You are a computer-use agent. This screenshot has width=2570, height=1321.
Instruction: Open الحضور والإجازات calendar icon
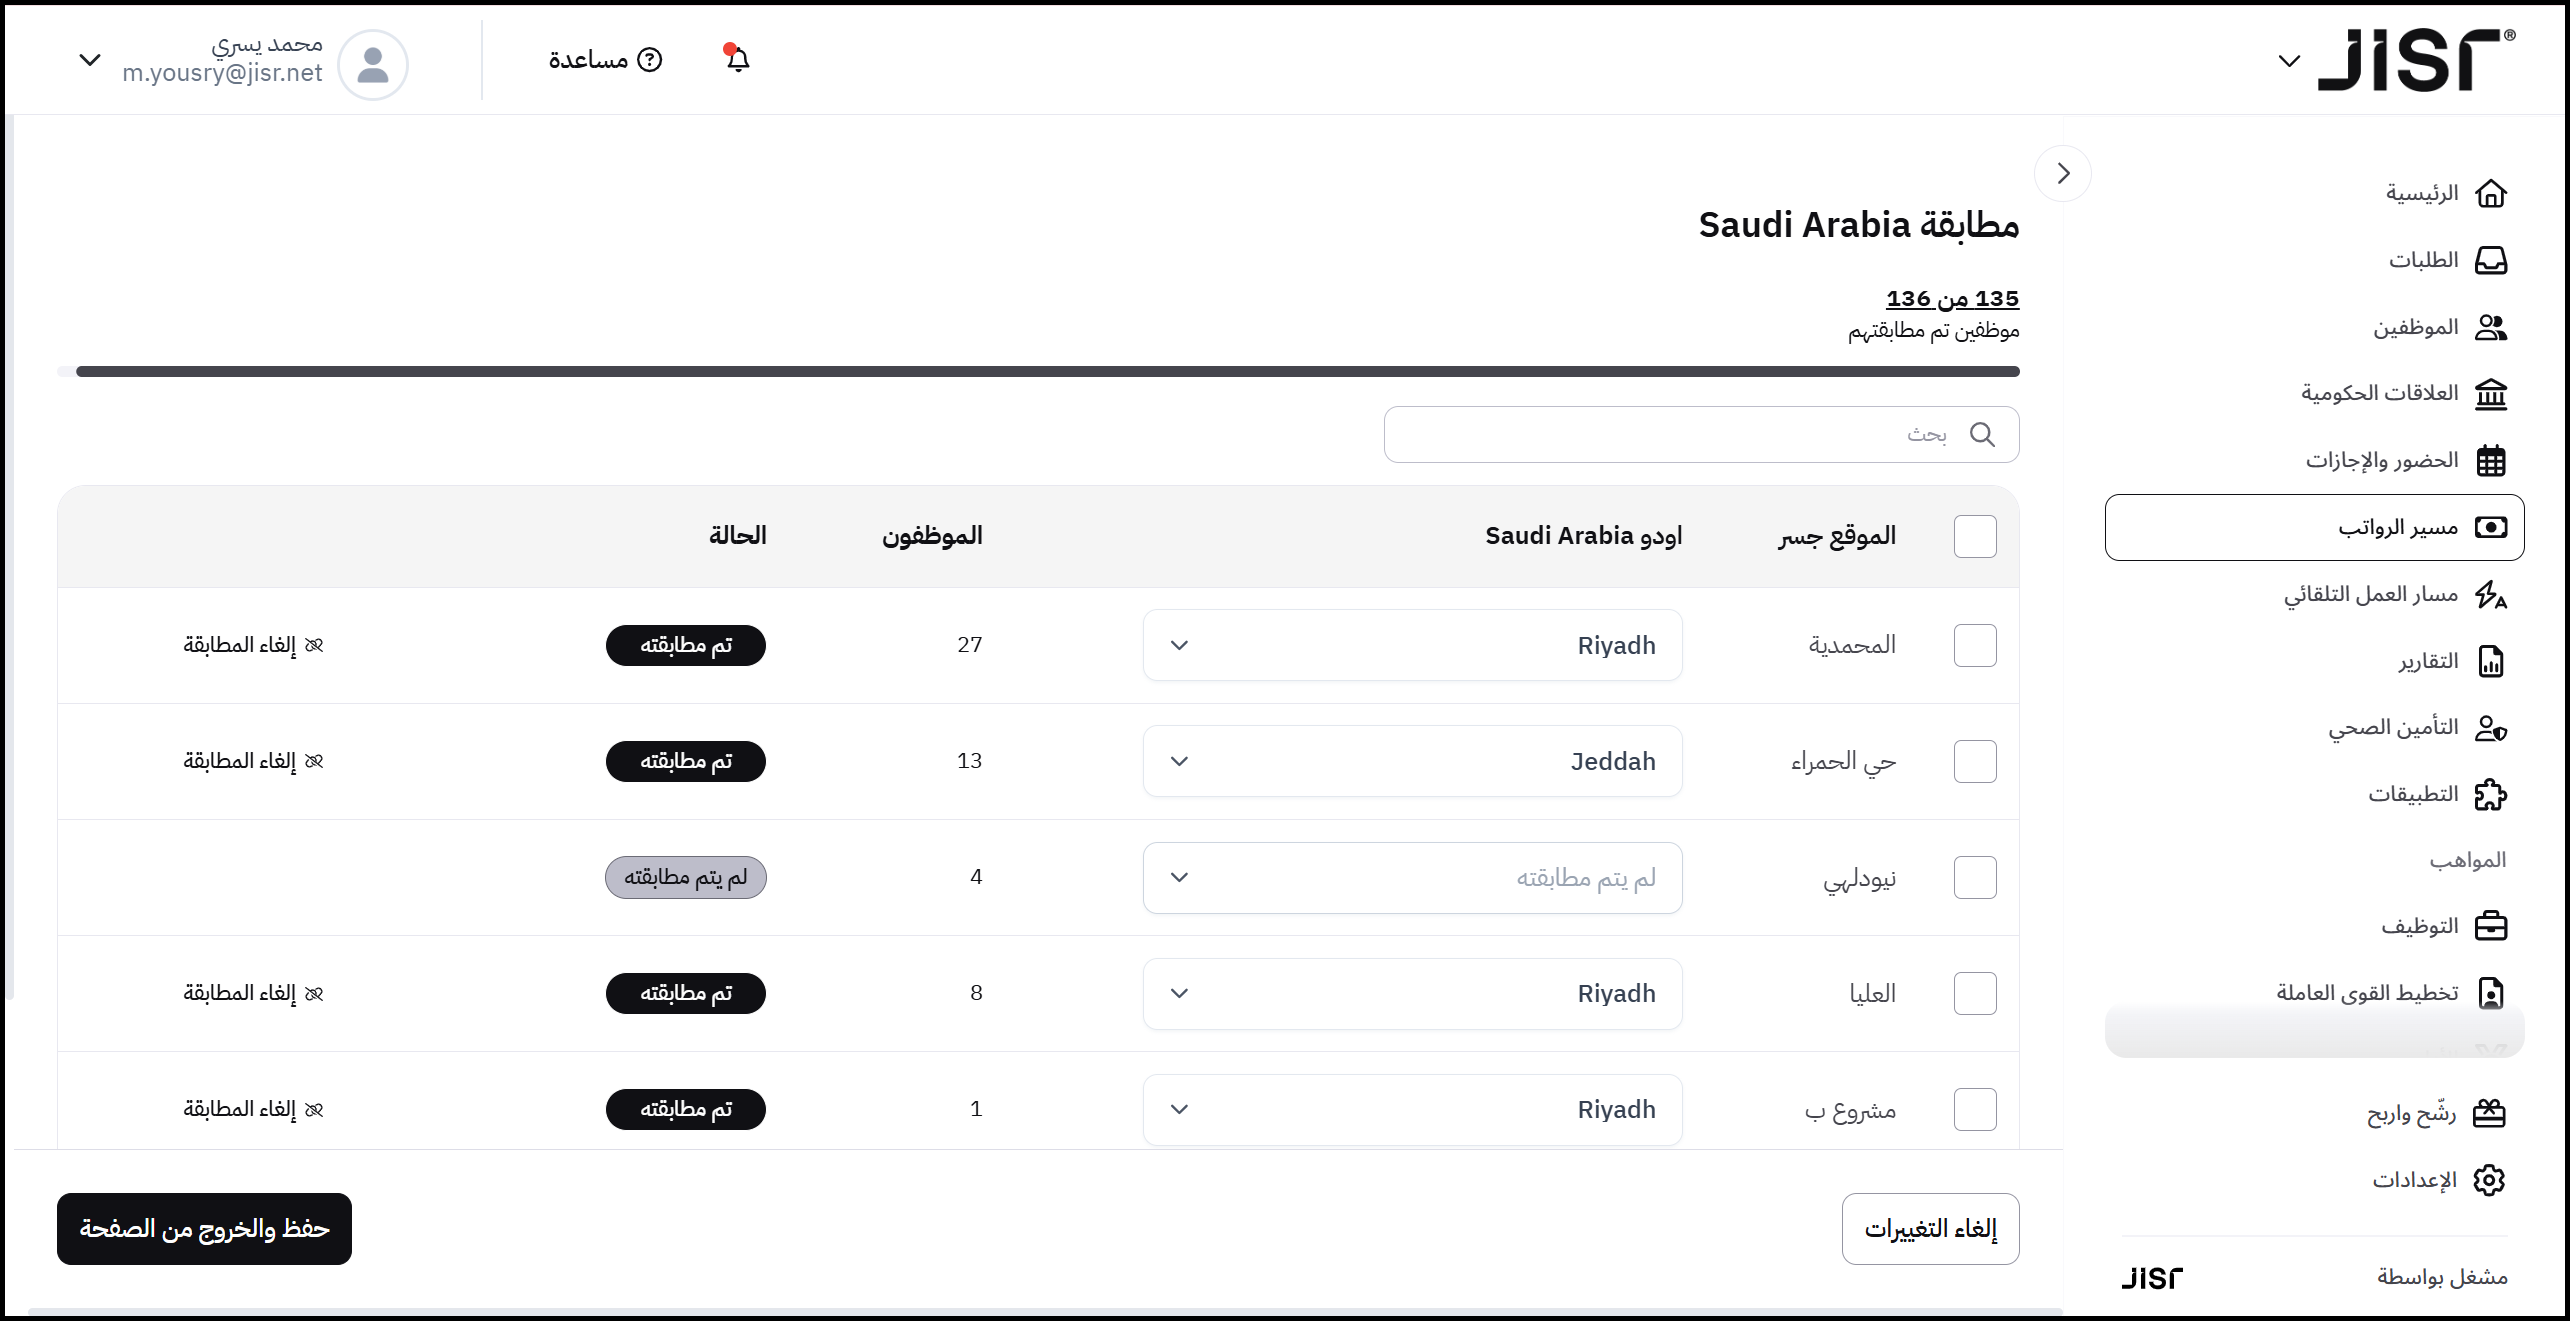coord(2490,460)
